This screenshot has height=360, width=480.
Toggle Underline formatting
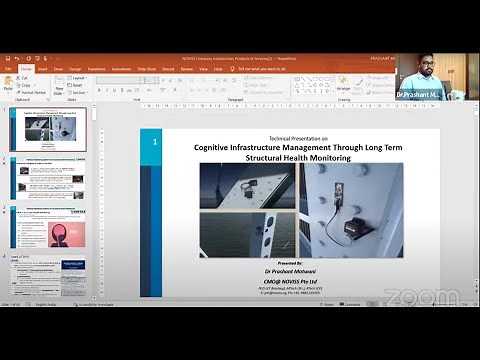click(x=114, y=90)
